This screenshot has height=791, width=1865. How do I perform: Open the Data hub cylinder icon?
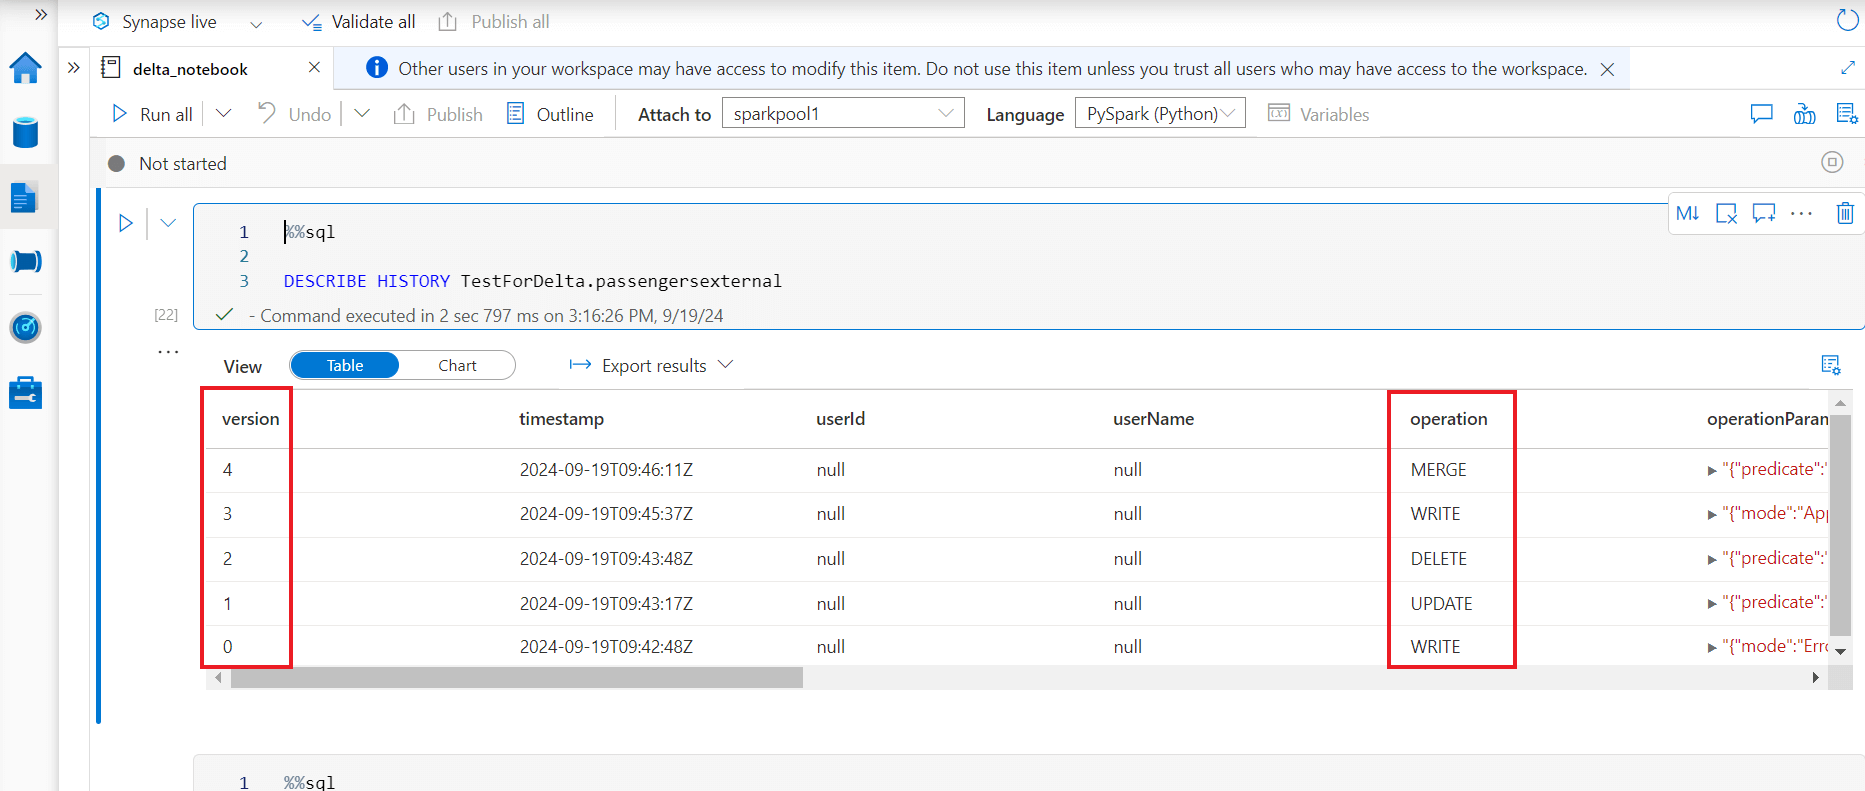(25, 132)
